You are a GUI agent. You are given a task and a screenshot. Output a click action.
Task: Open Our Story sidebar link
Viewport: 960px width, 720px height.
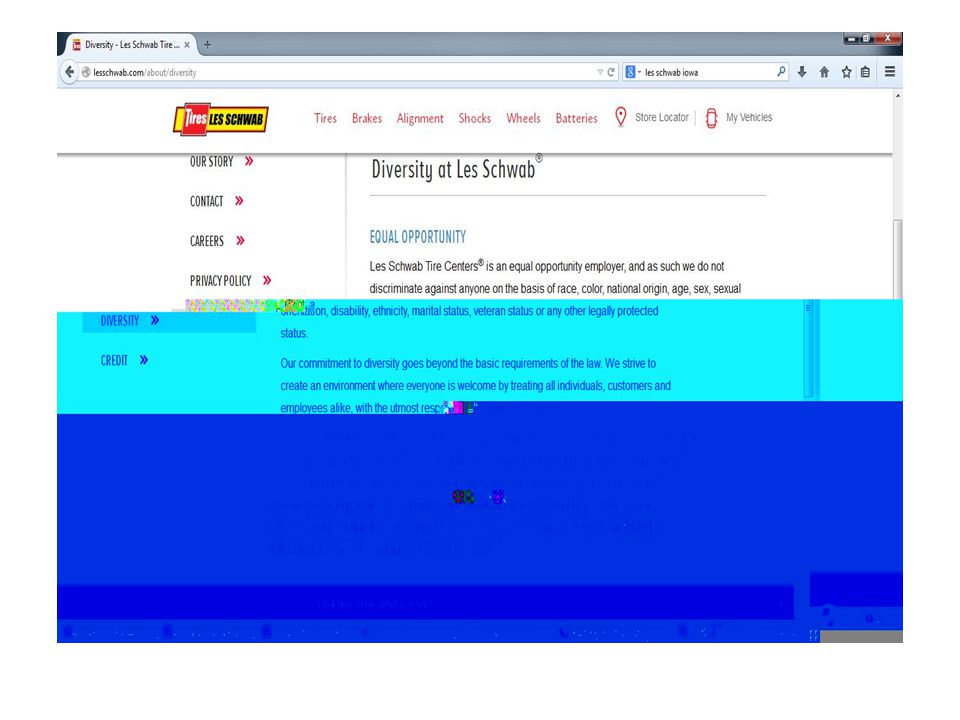click(211, 162)
